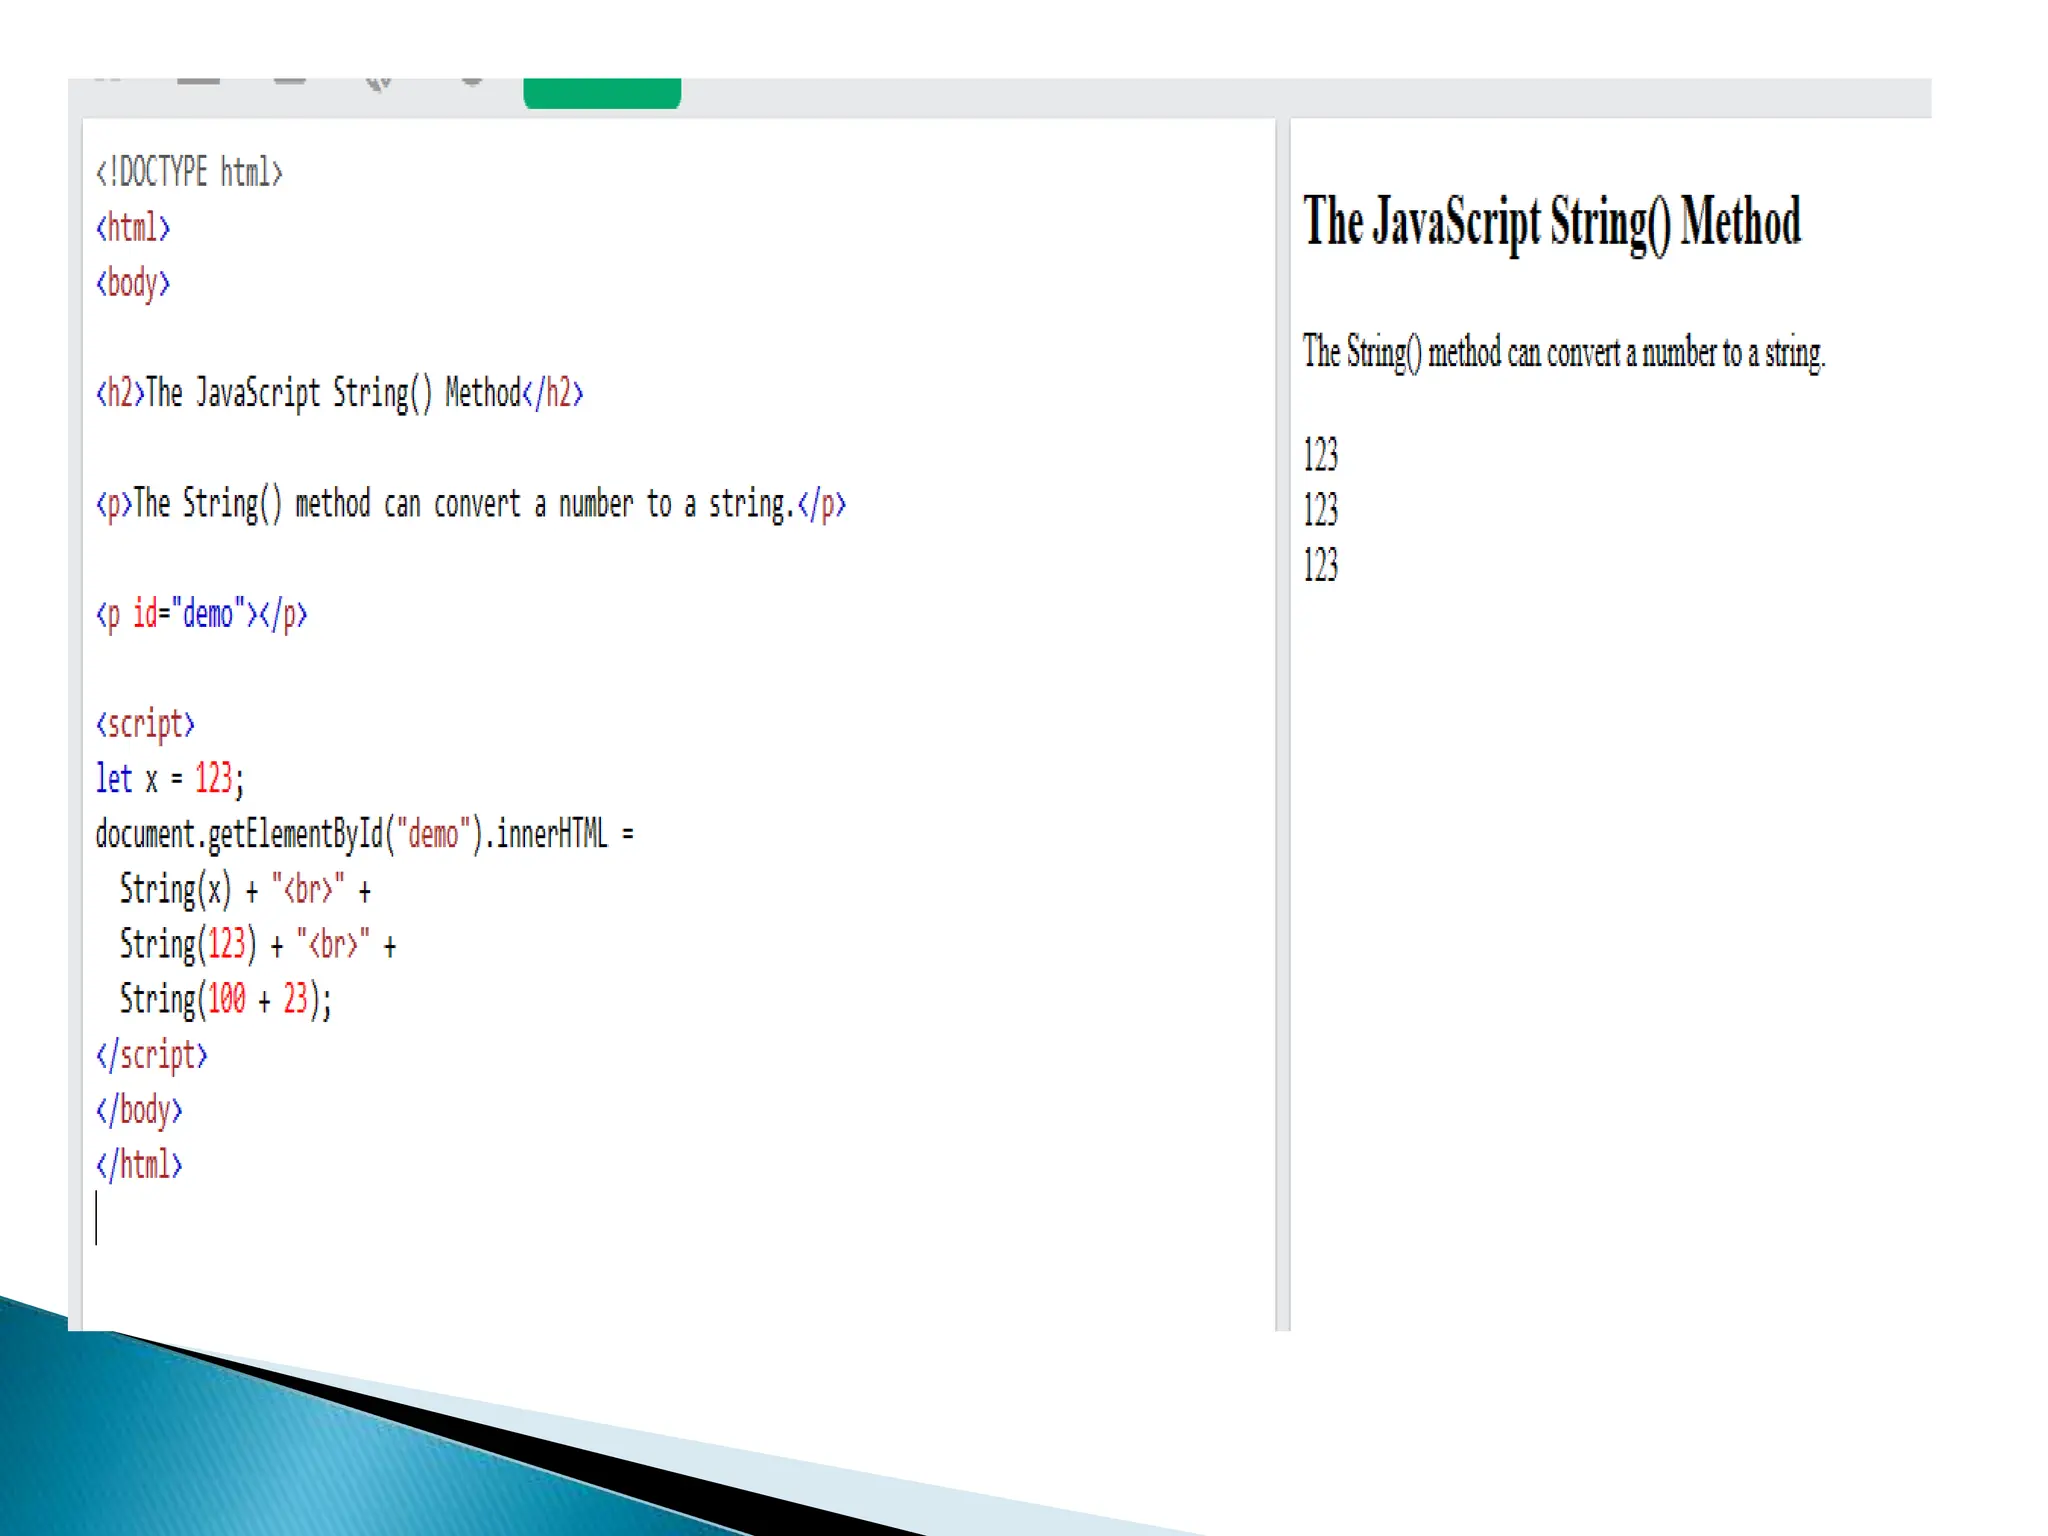Click the first 123 output line
The height and width of the screenshot is (1536, 2048).
pos(1320,456)
